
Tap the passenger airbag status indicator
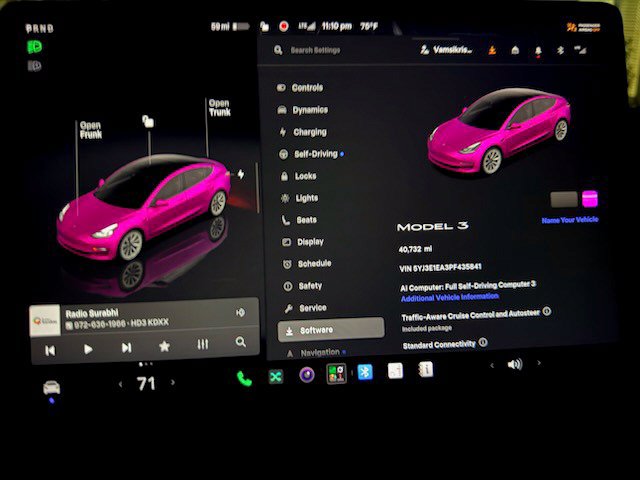pos(583,27)
